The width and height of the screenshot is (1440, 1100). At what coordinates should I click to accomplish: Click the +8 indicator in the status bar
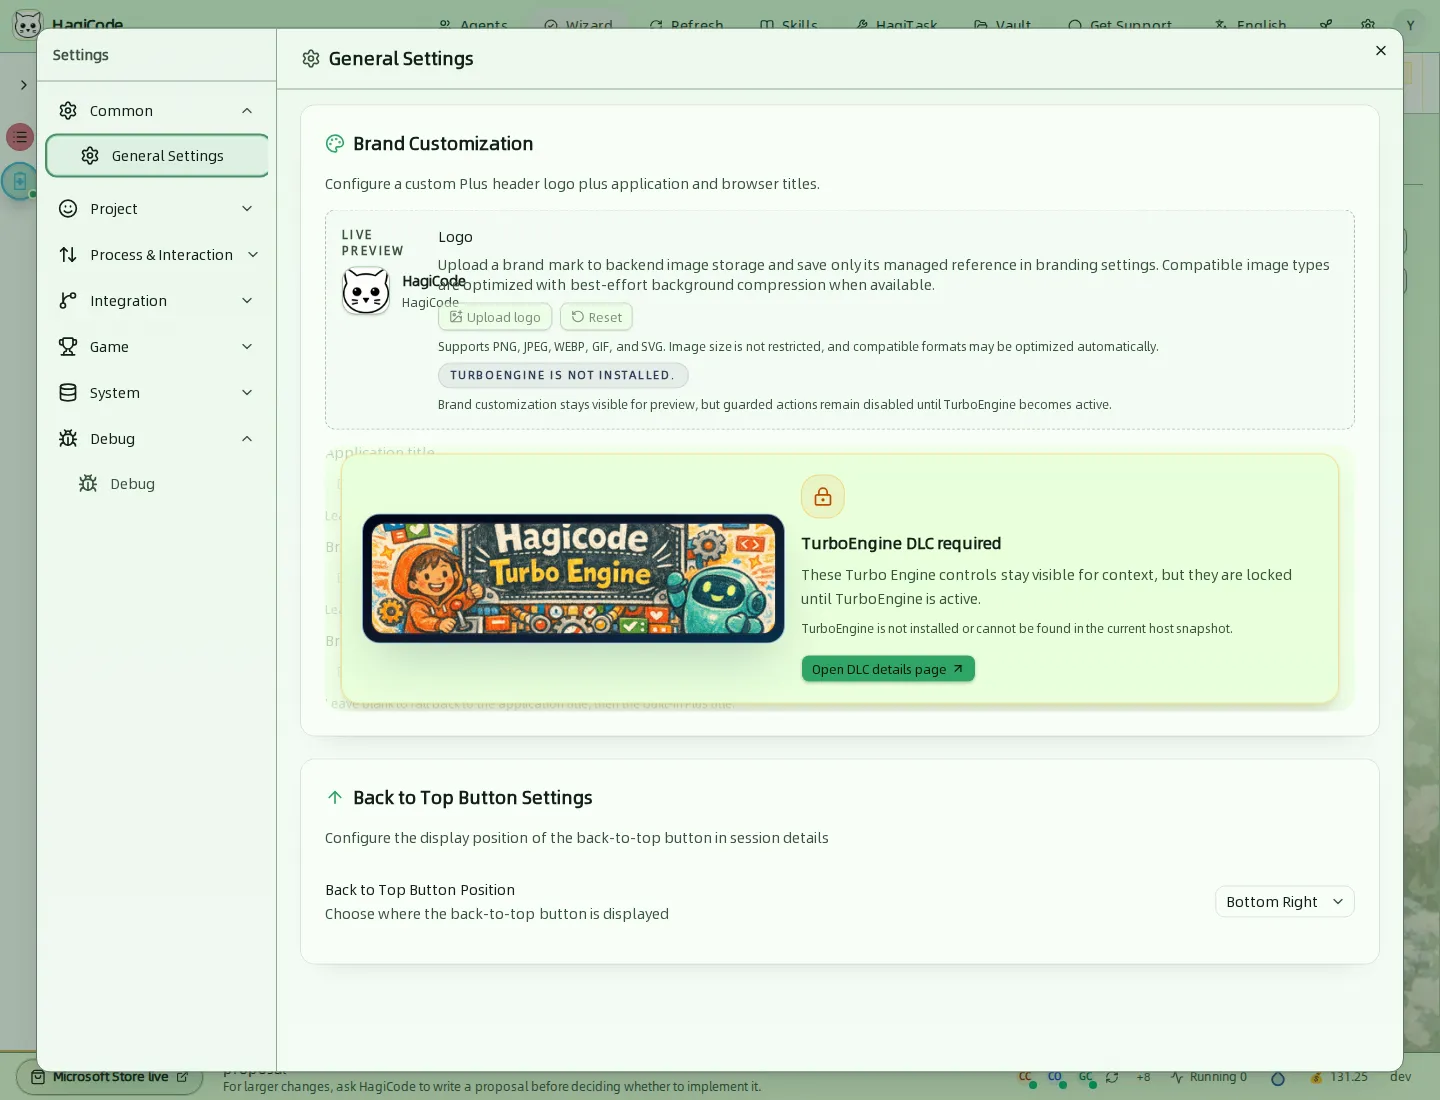(x=1144, y=1077)
